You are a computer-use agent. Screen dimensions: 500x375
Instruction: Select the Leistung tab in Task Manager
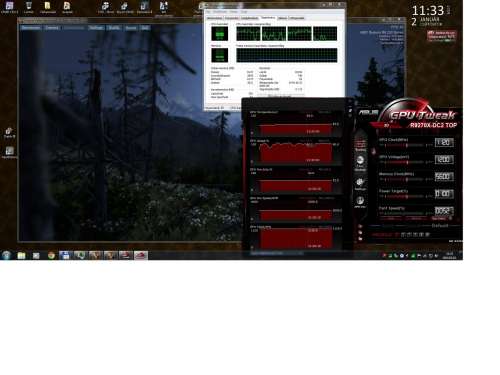point(268,18)
